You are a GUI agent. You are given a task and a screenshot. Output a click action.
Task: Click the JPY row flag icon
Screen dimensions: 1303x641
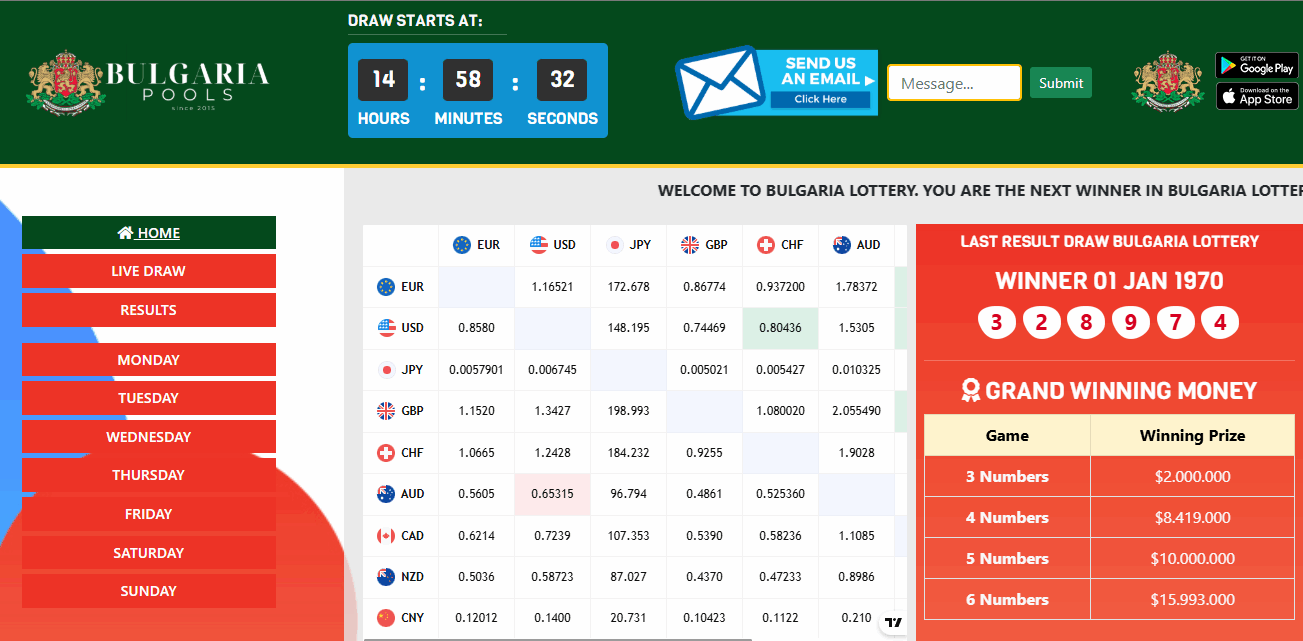[x=386, y=370]
